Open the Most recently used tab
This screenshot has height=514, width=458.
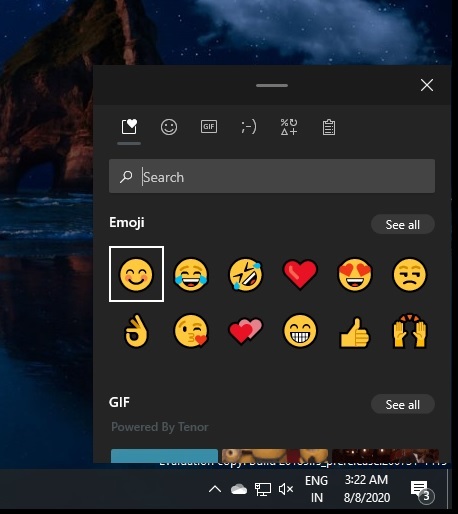[129, 127]
